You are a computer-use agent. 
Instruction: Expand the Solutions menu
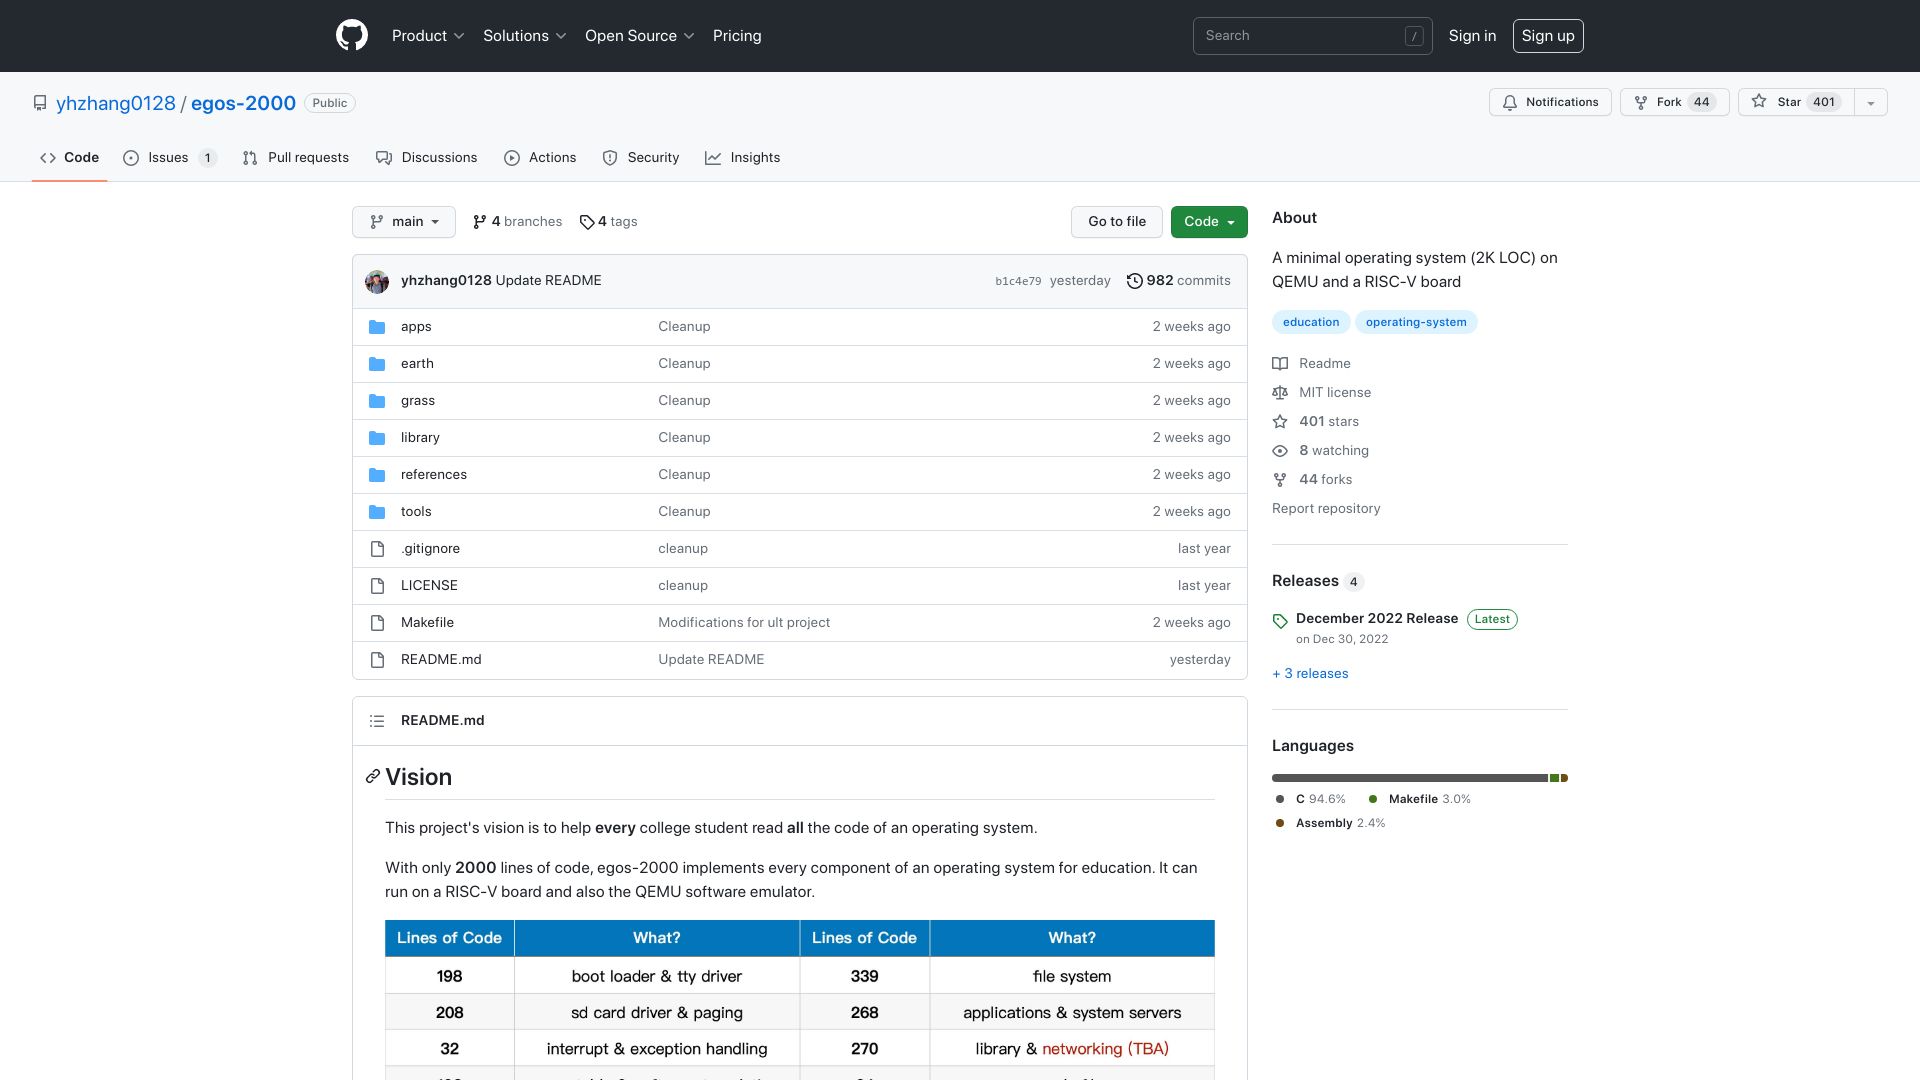[x=525, y=36]
